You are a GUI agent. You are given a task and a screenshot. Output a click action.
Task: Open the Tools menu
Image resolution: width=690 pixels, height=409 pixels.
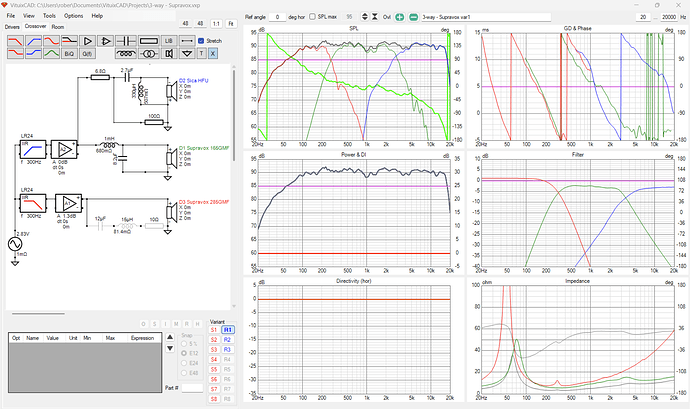click(x=48, y=17)
